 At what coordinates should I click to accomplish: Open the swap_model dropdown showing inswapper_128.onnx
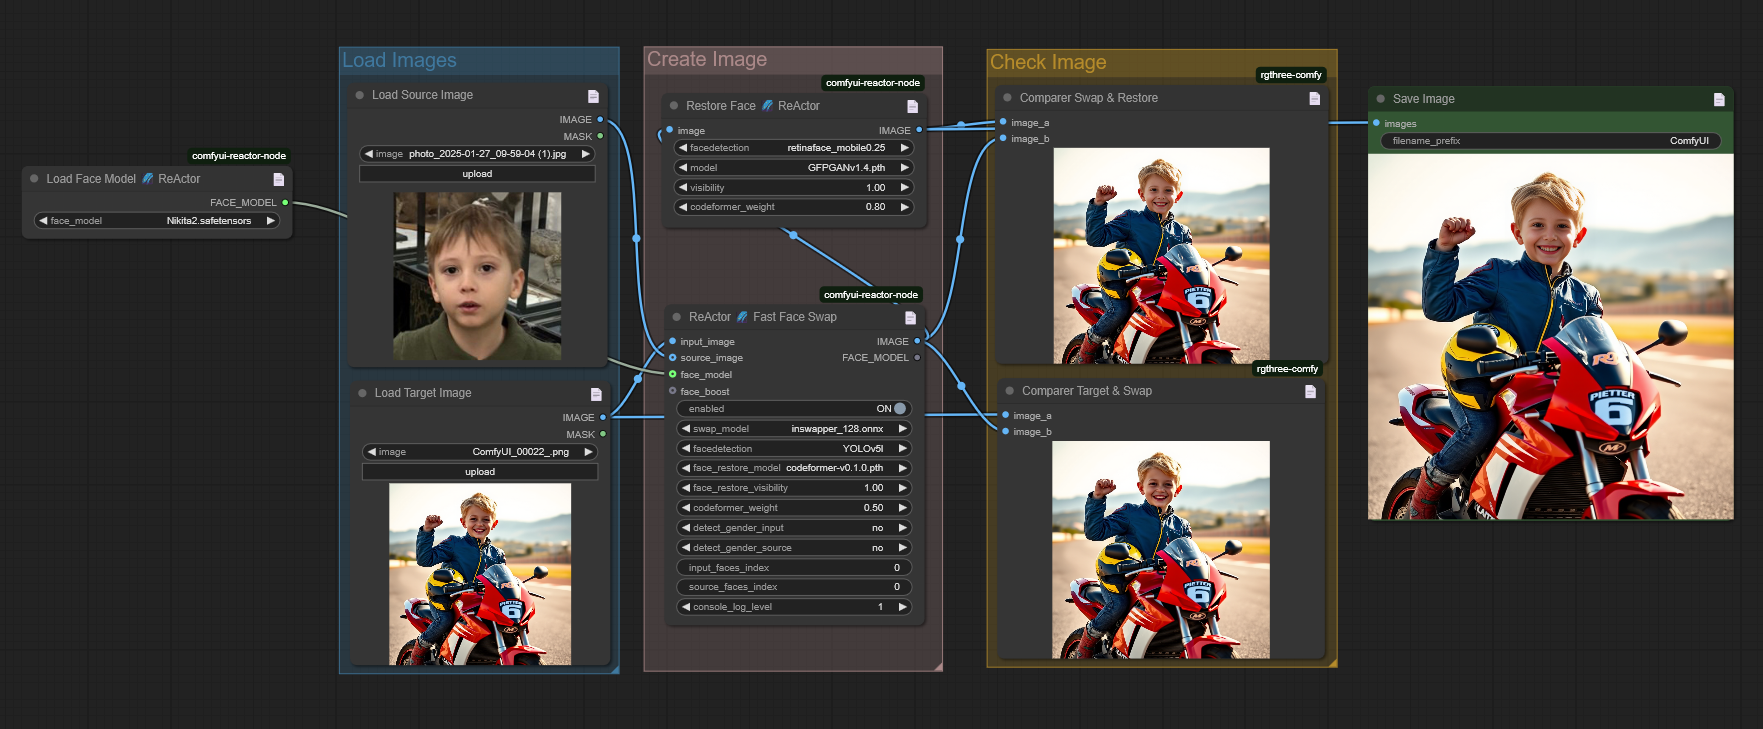(794, 429)
